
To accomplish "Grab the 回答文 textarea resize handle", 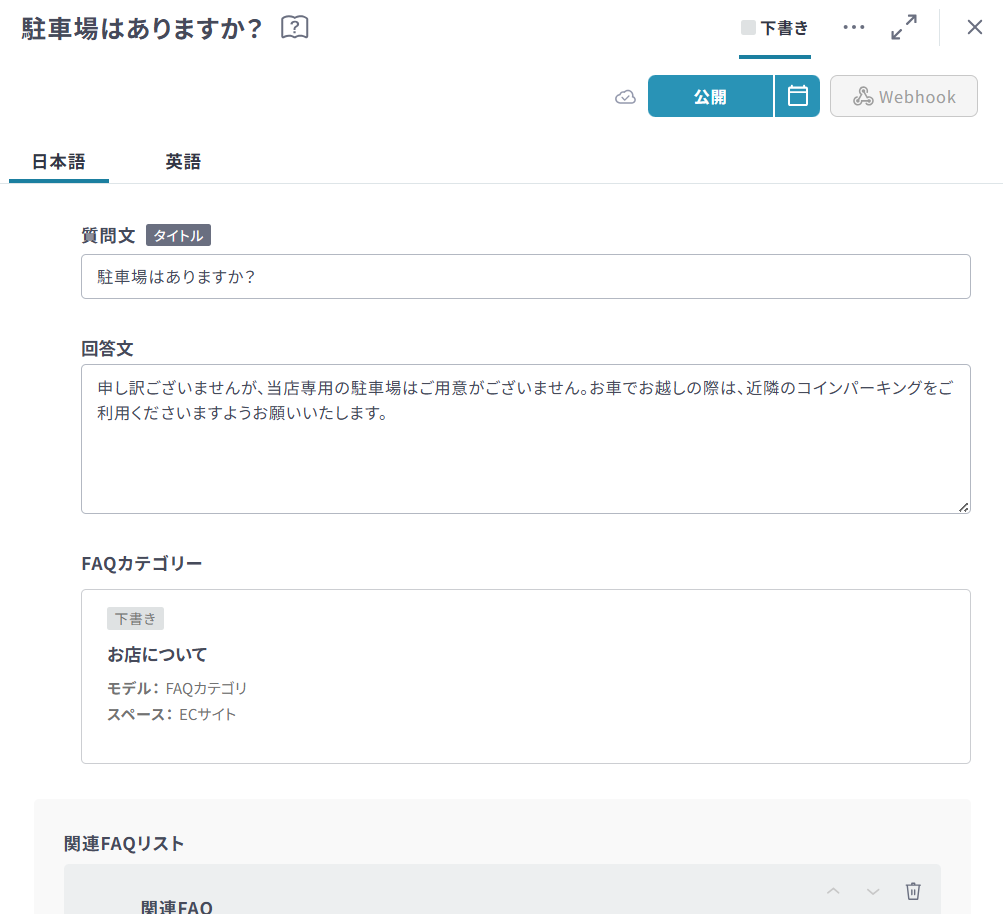I will pyautogui.click(x=963, y=507).
